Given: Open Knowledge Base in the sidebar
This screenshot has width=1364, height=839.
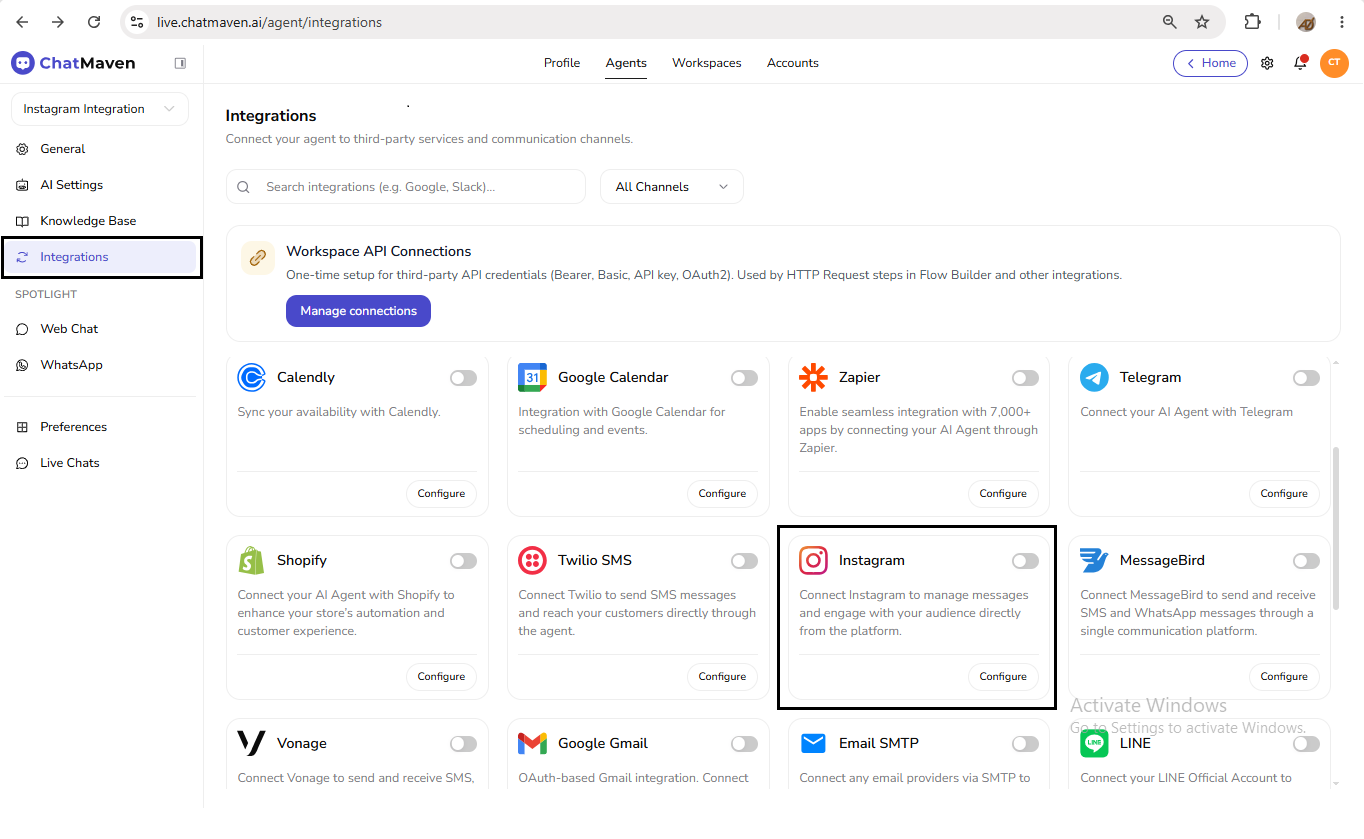Looking at the screenshot, I should tap(100, 221).
